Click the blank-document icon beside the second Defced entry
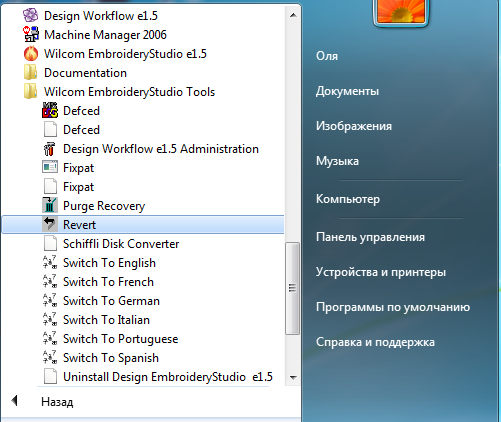Viewport: 501px width, 422px height. tap(50, 129)
